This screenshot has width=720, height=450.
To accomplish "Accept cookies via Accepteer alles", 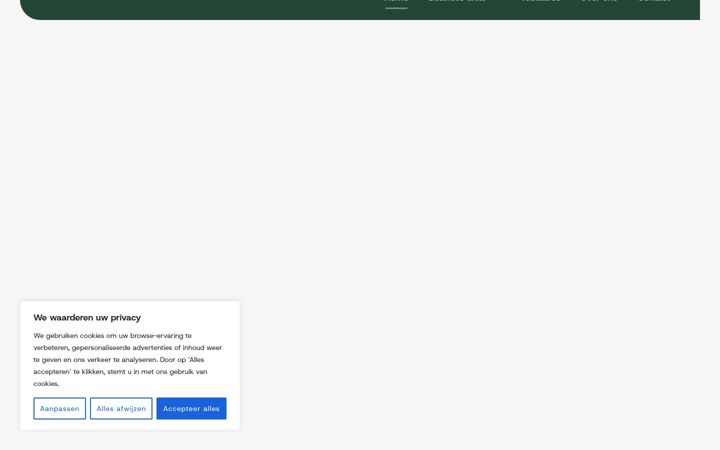I will [191, 408].
